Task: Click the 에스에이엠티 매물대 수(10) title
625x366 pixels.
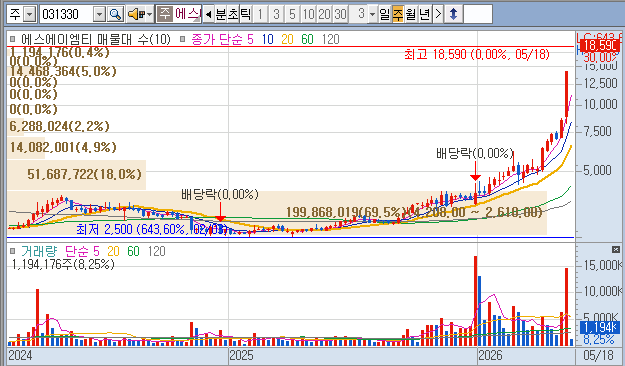Action: coord(96,39)
